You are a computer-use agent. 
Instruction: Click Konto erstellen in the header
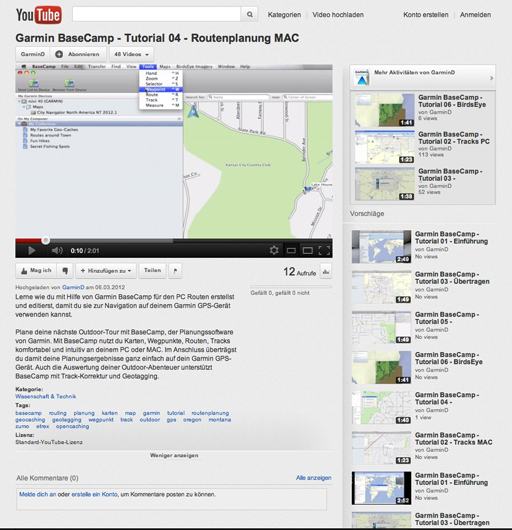pyautogui.click(x=425, y=15)
